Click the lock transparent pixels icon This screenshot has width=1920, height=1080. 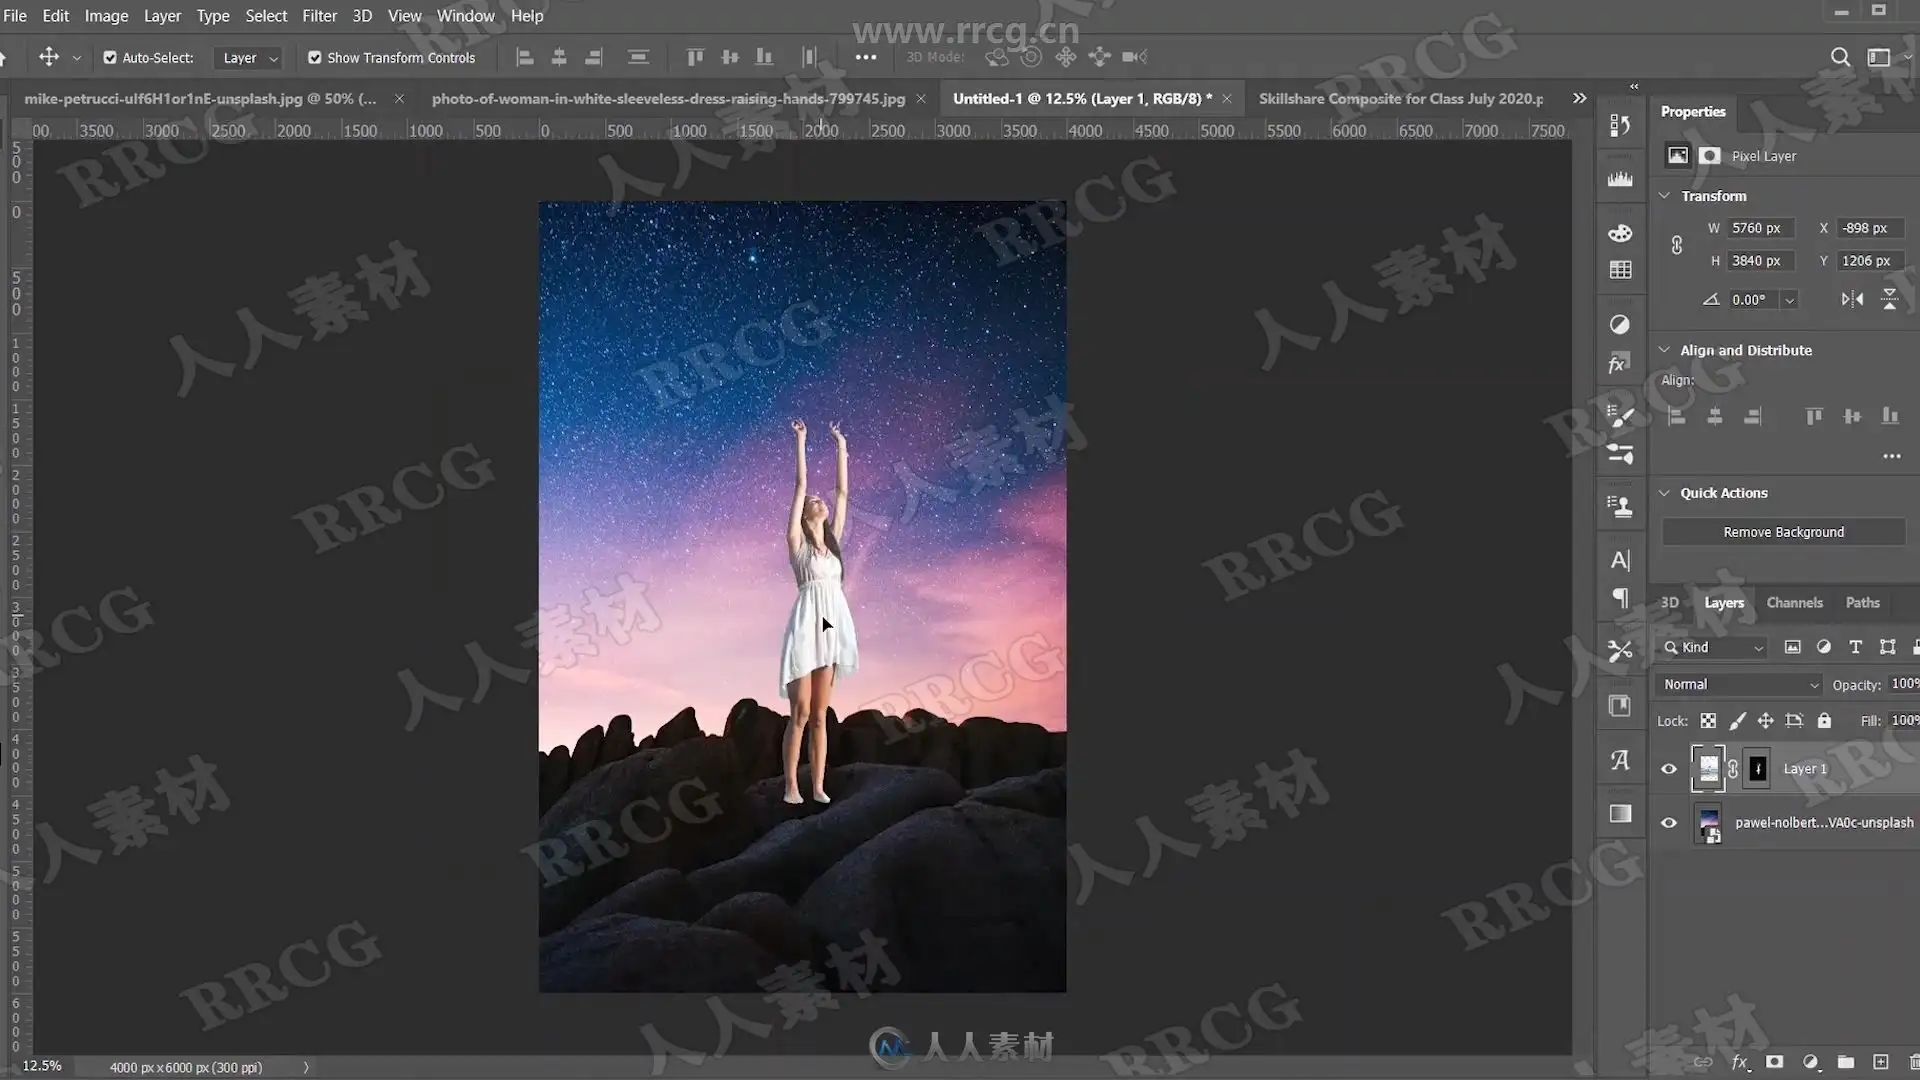[x=1708, y=721]
